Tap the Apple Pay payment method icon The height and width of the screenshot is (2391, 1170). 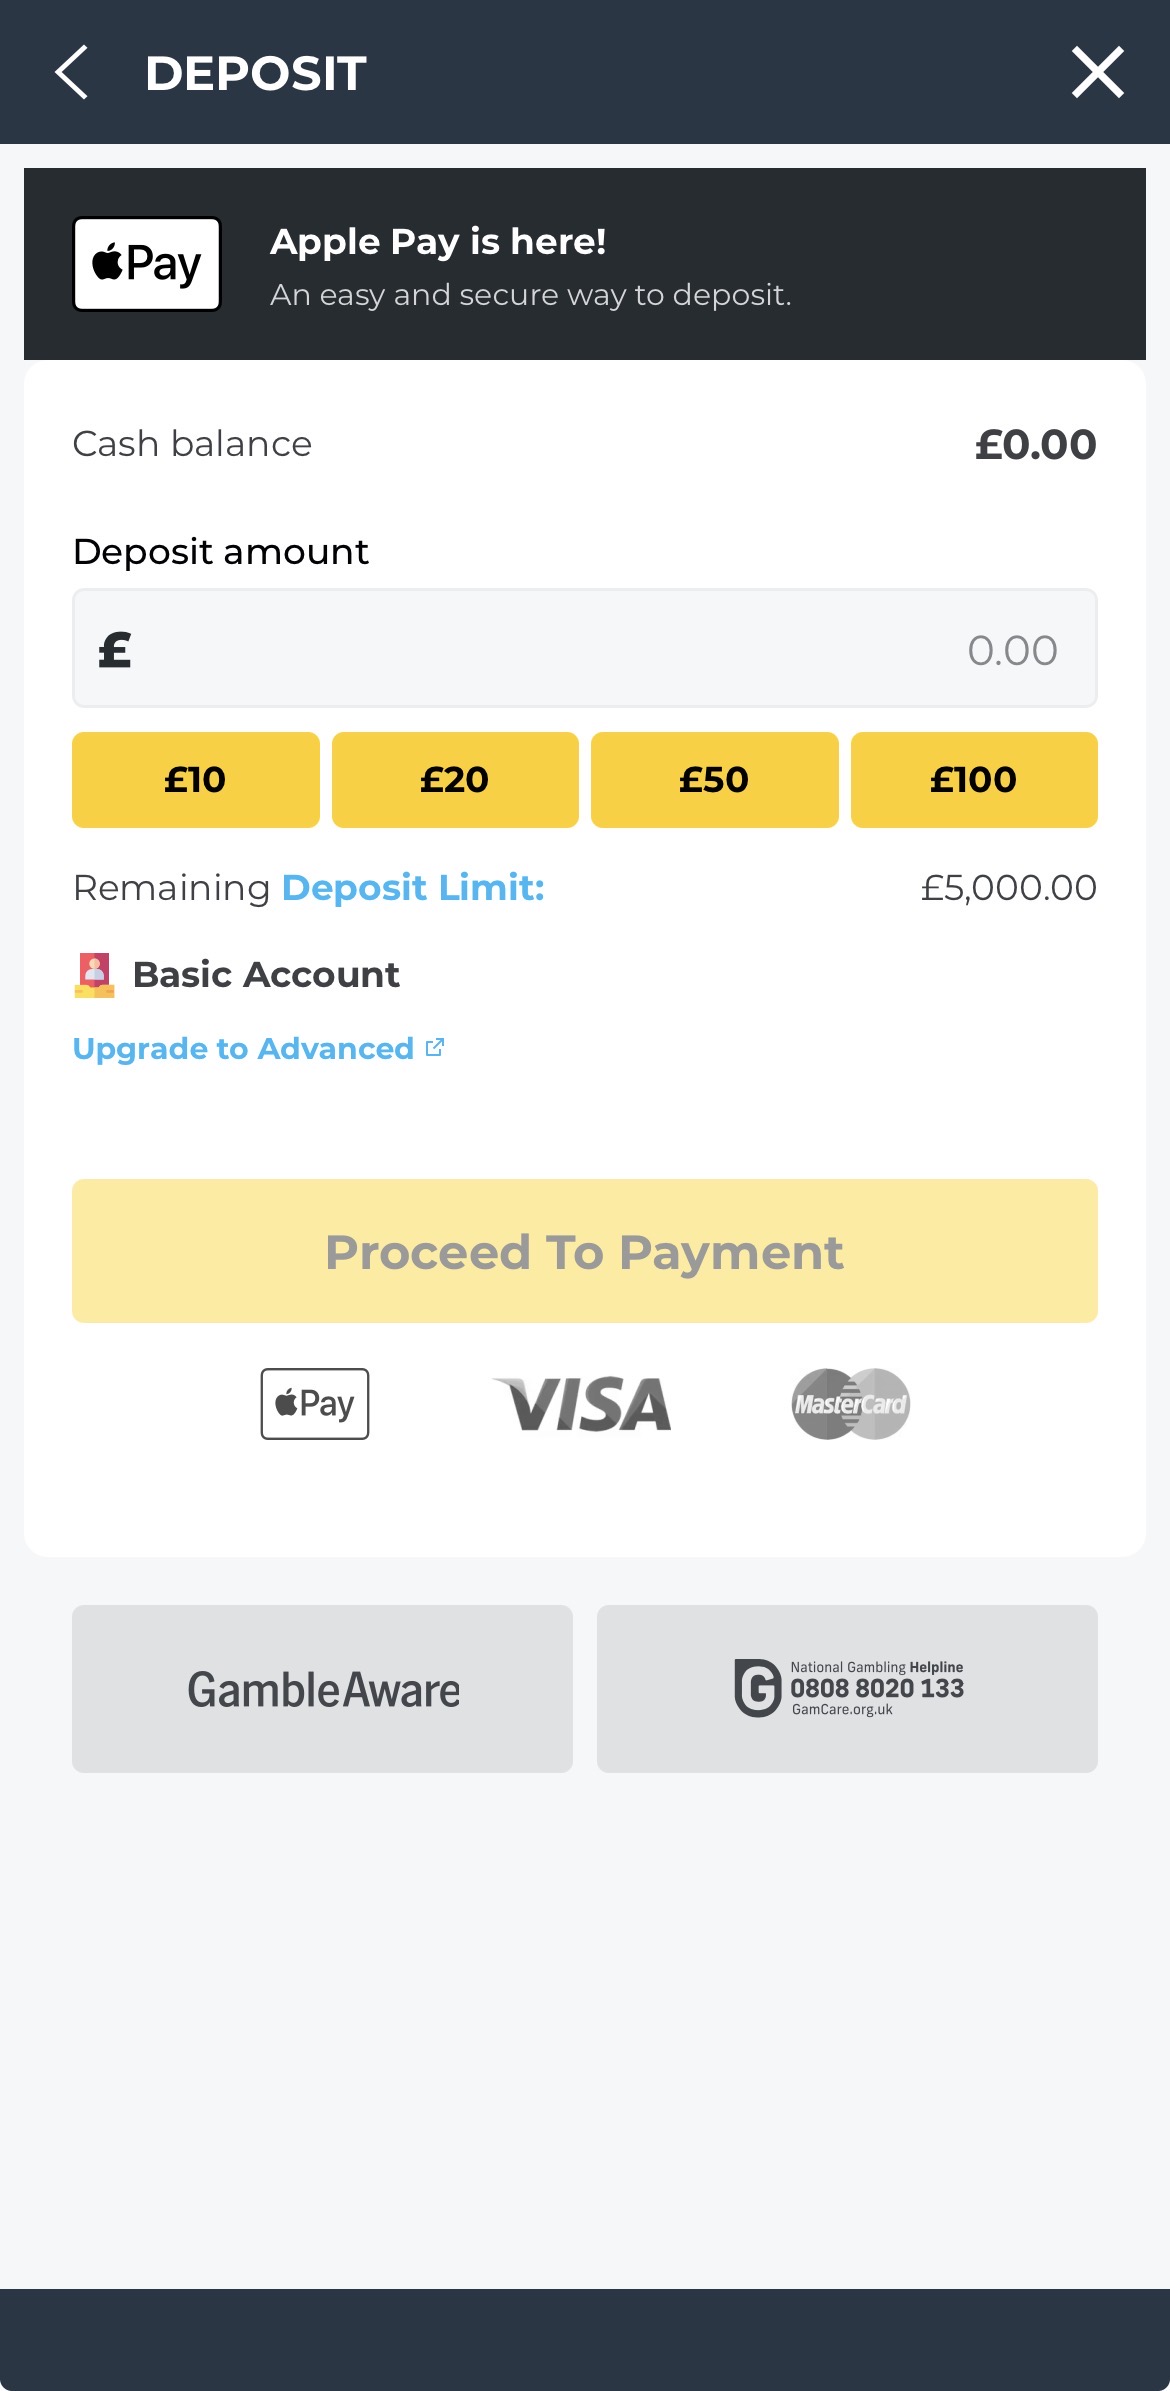[x=315, y=1404]
